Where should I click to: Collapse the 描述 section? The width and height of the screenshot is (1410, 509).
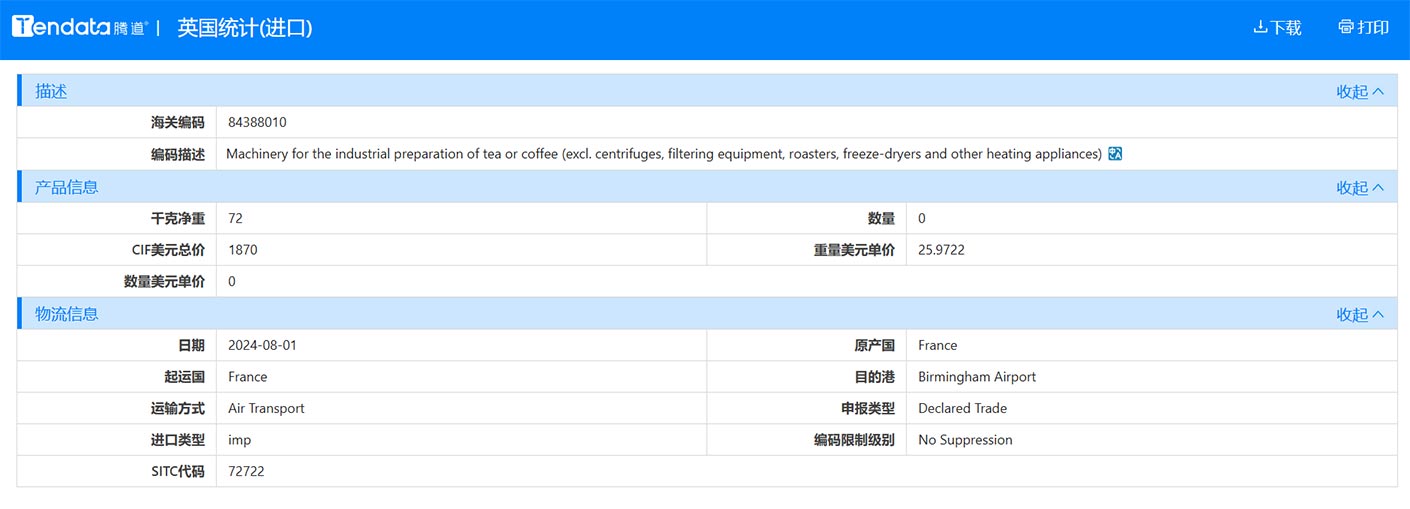click(1360, 91)
